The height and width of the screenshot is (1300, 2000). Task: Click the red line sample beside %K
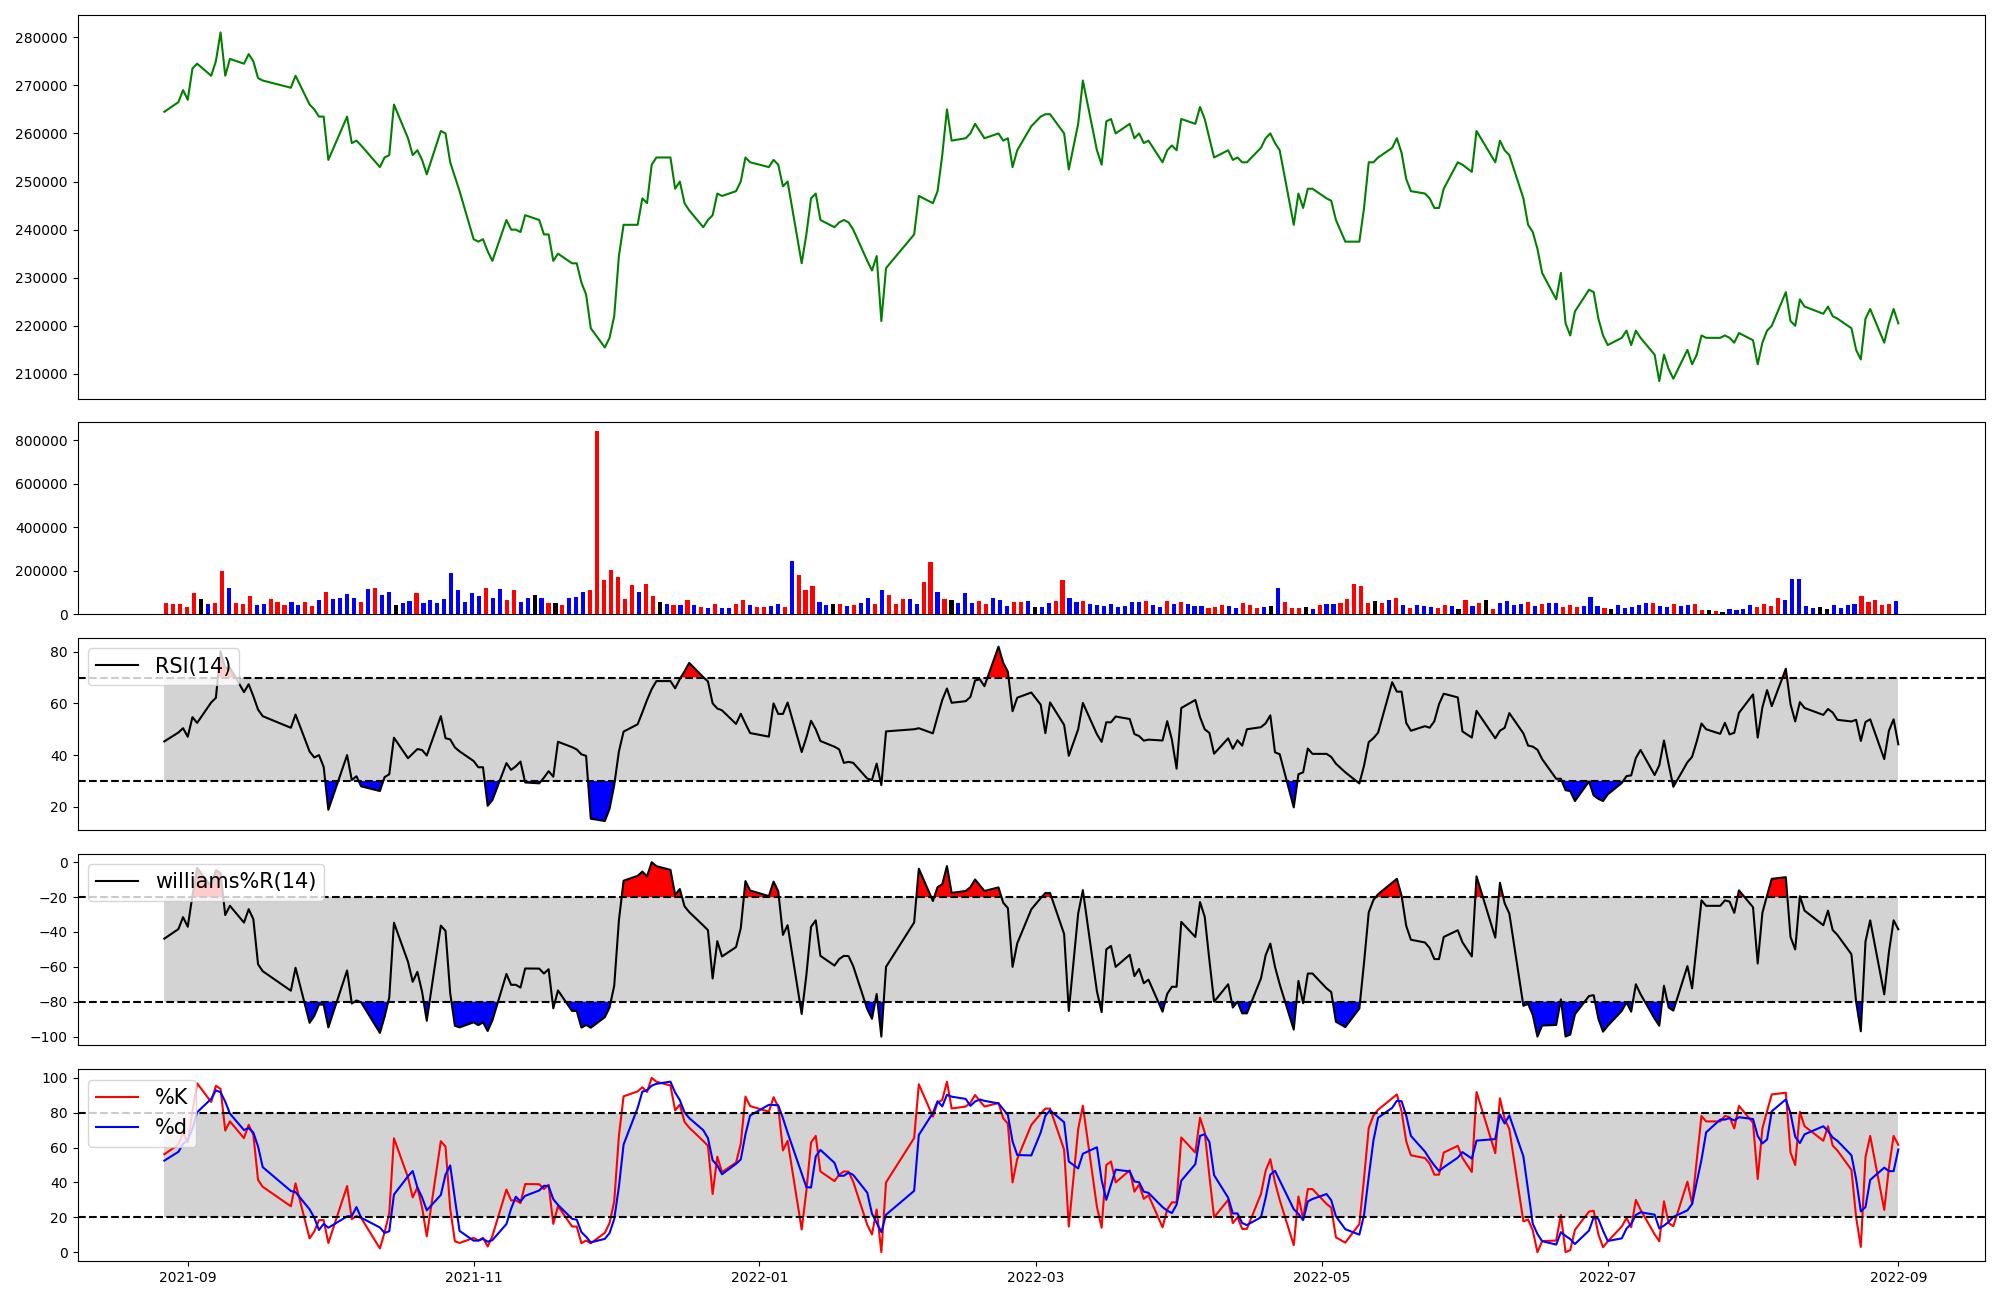[116, 1097]
